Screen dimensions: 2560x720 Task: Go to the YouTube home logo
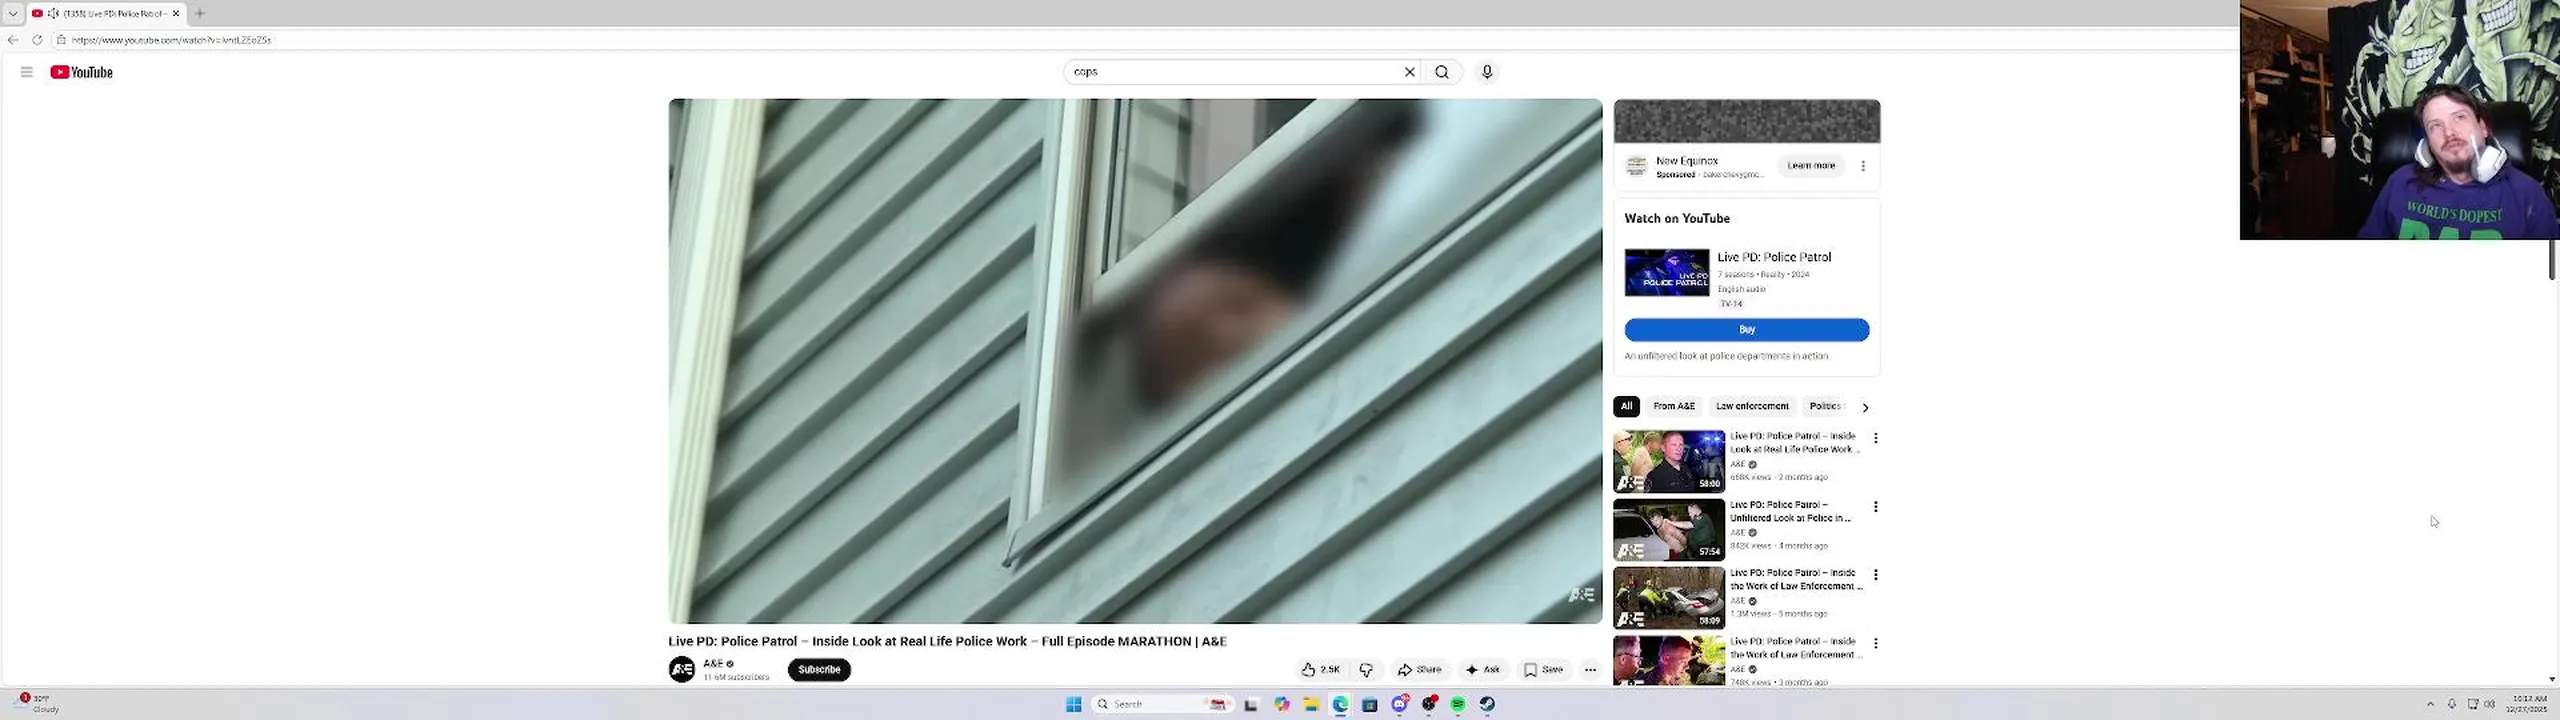pyautogui.click(x=81, y=72)
